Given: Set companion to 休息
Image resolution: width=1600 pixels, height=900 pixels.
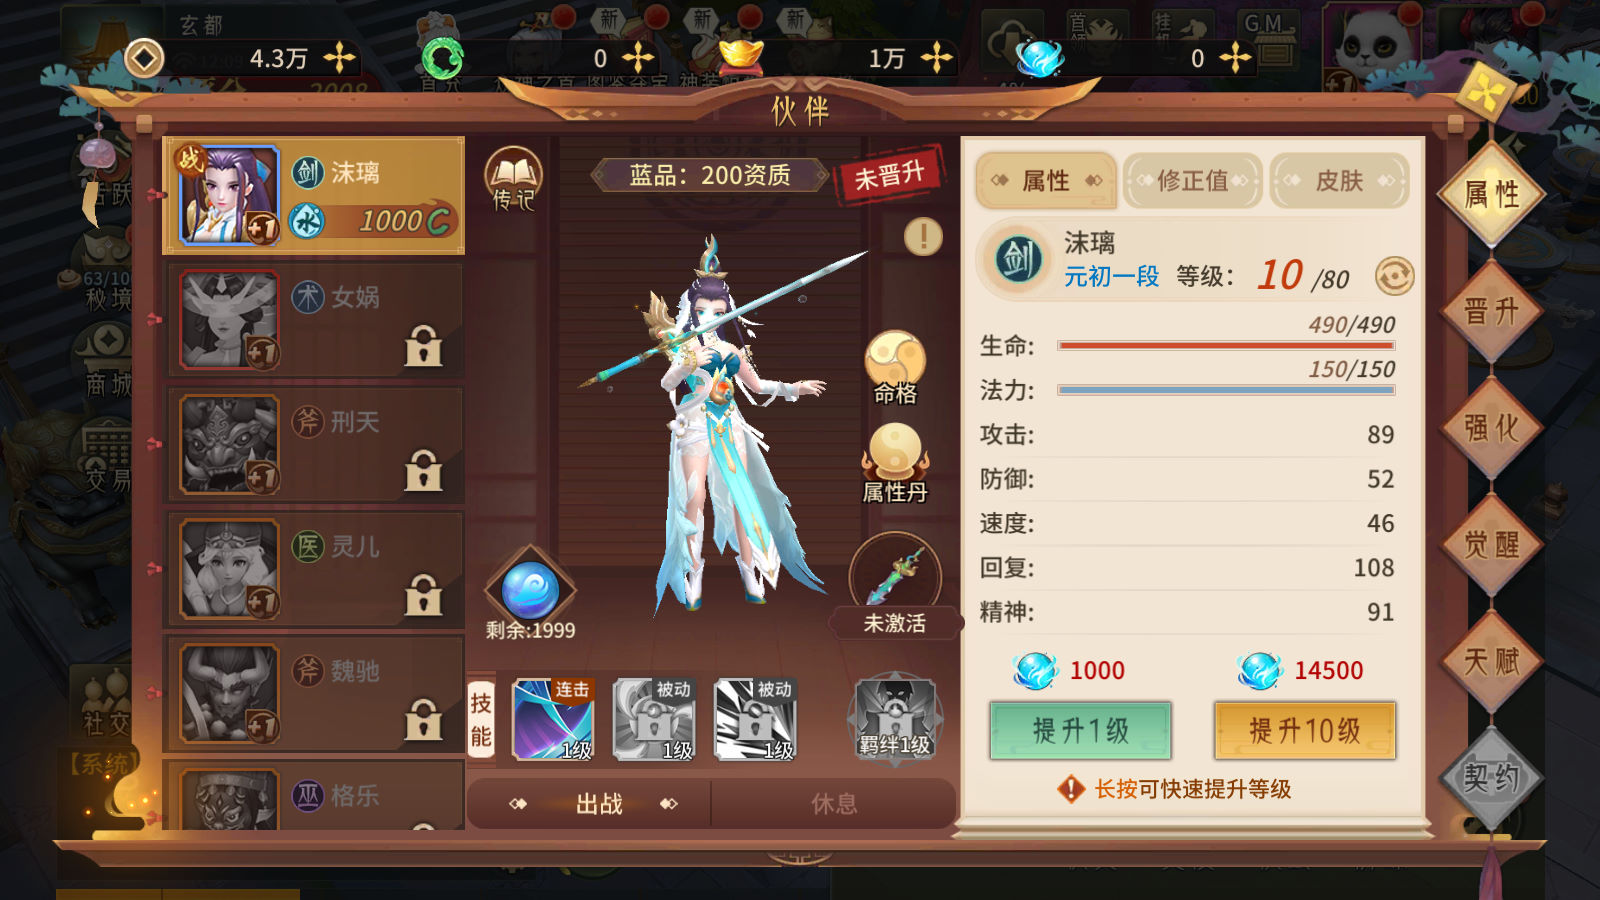Looking at the screenshot, I should [x=833, y=804].
